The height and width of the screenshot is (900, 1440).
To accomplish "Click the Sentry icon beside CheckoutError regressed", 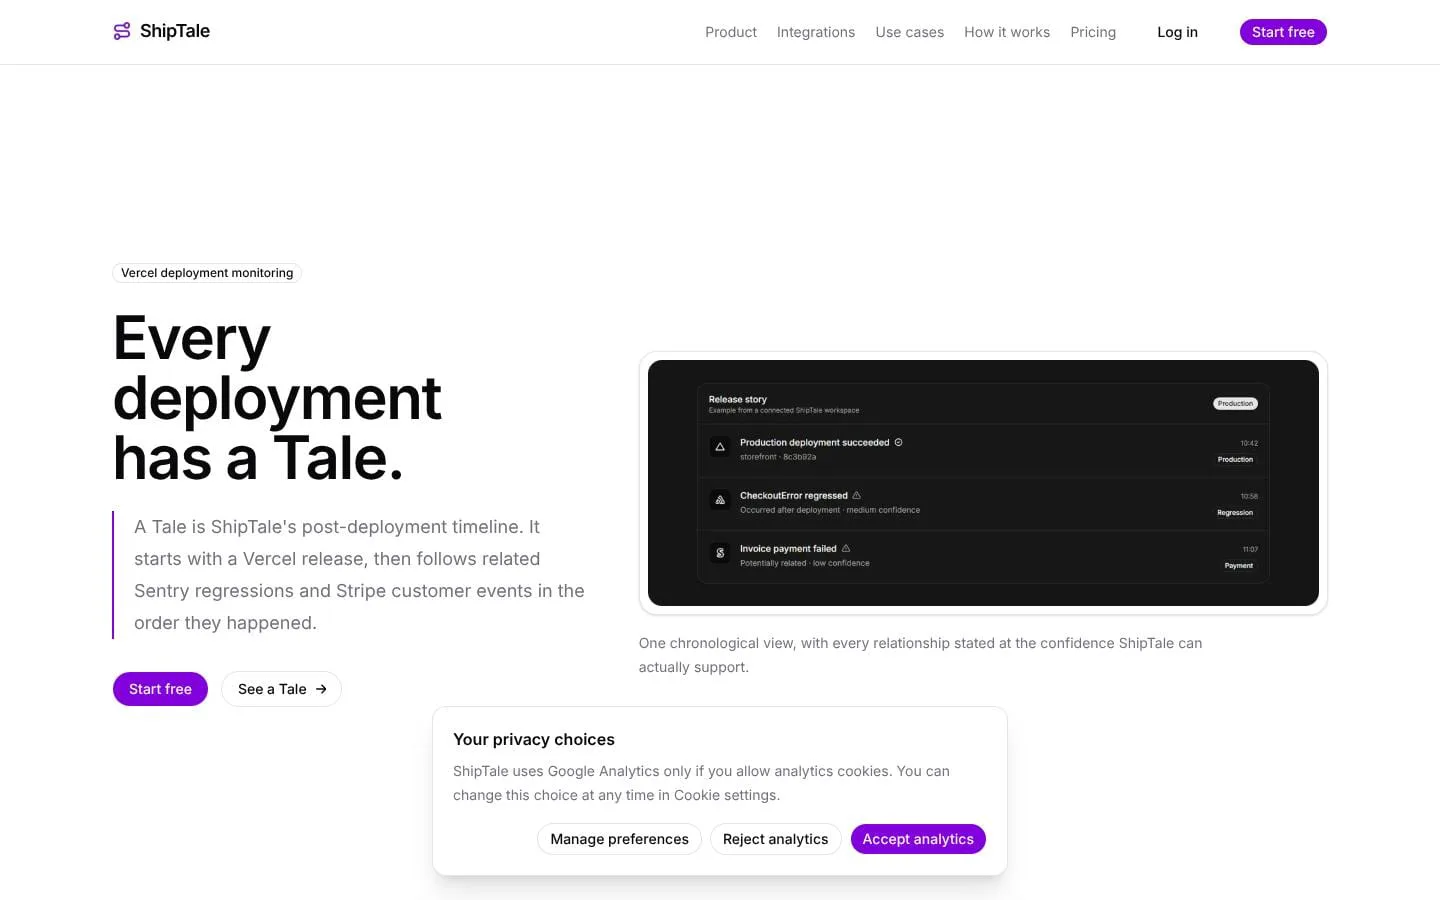I will click(x=720, y=500).
